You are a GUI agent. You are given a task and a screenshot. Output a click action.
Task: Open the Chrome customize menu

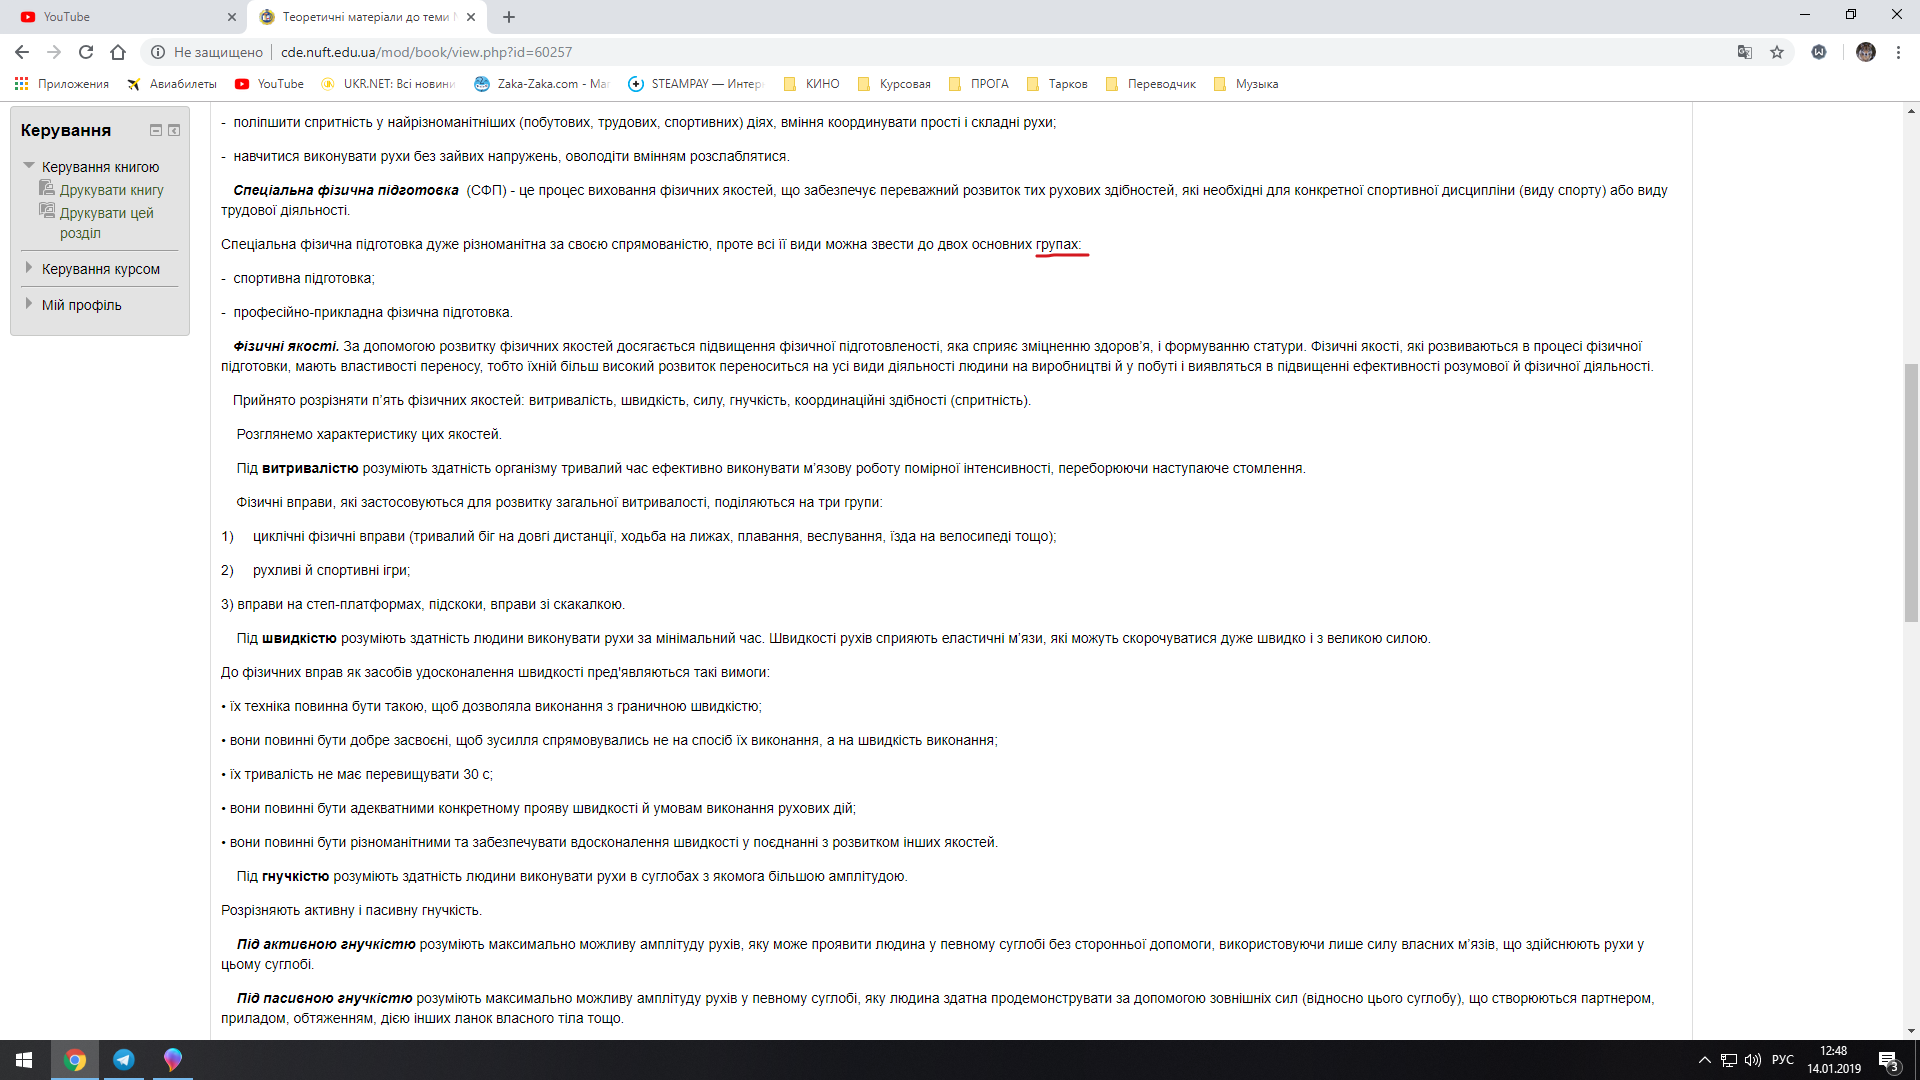[x=1899, y=52]
